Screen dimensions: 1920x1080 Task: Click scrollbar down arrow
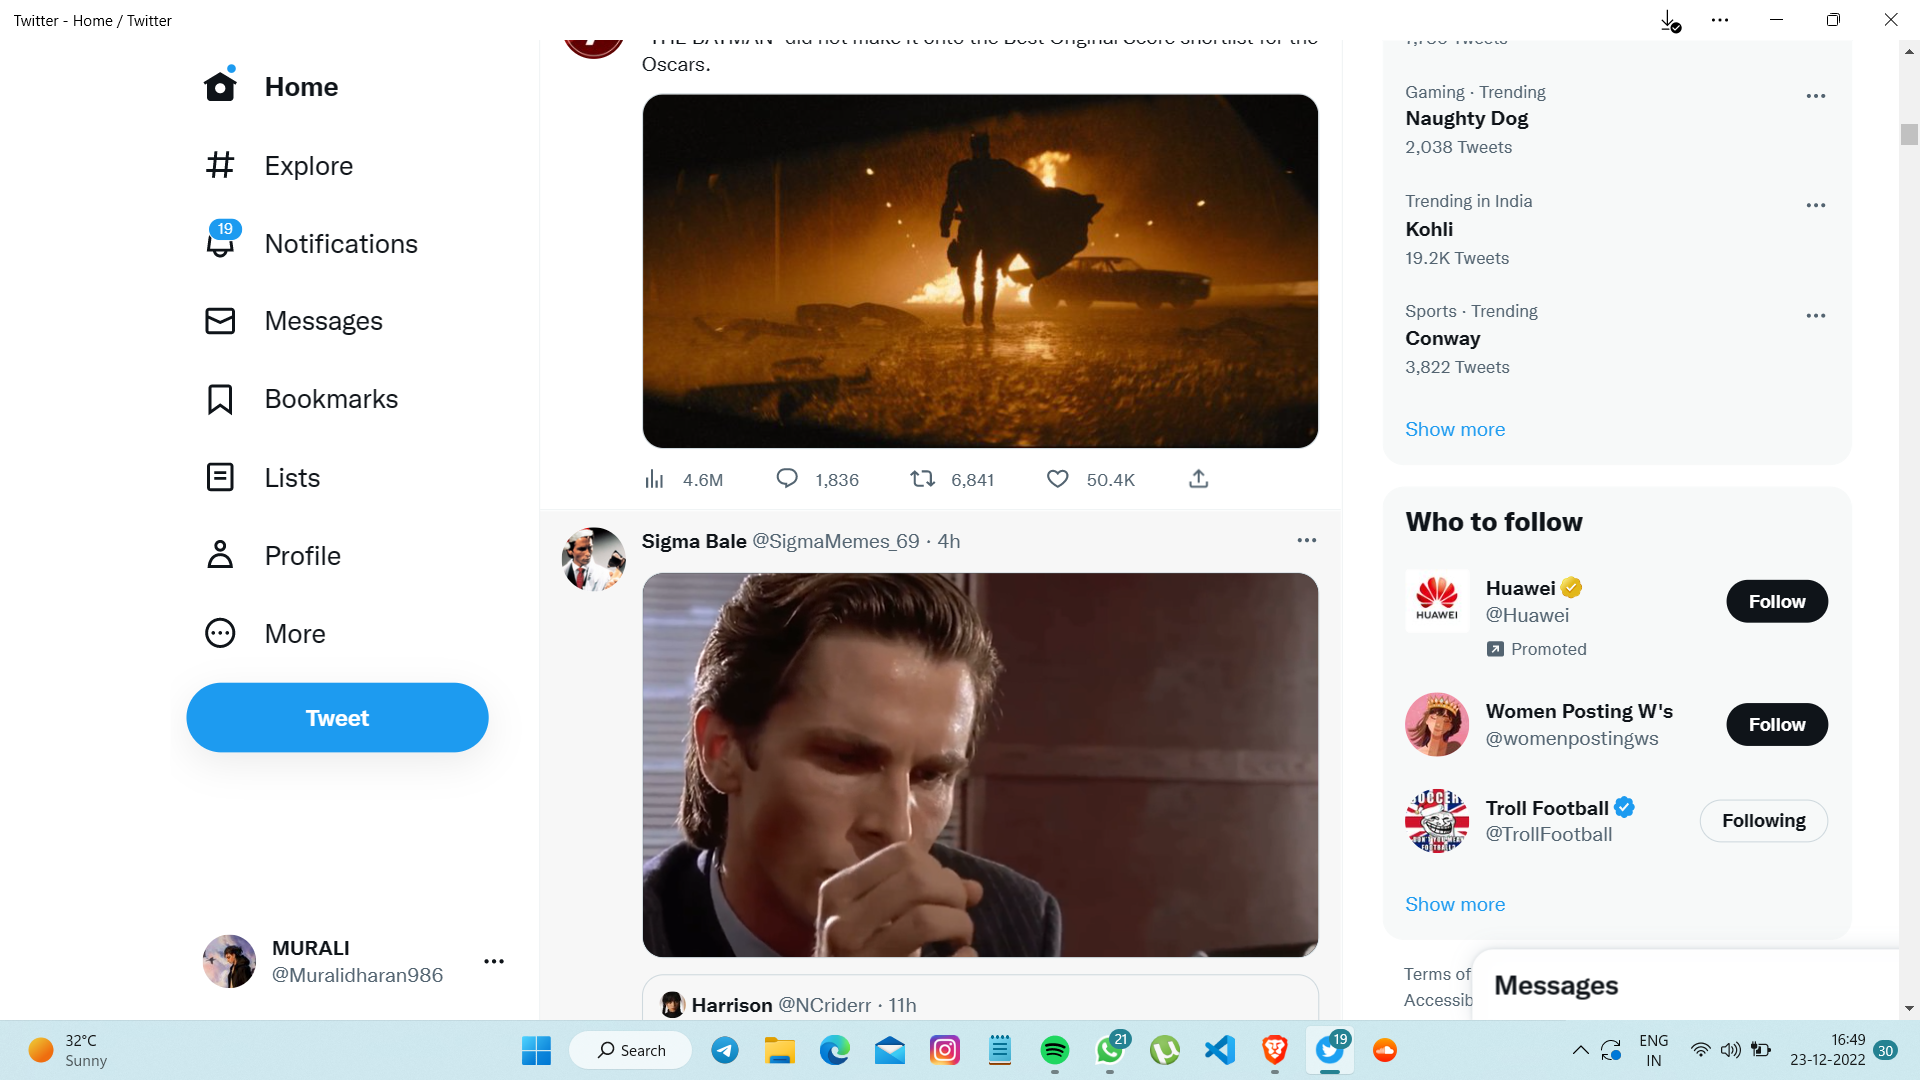pyautogui.click(x=1909, y=1008)
